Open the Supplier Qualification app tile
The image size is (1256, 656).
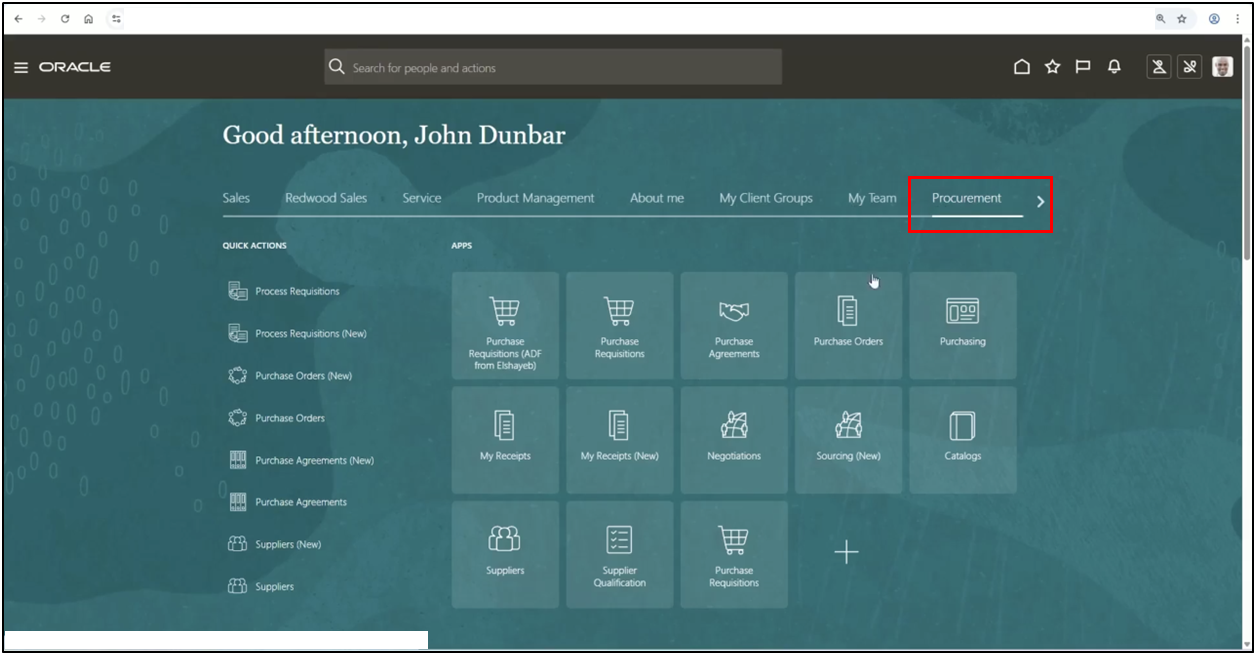(619, 554)
